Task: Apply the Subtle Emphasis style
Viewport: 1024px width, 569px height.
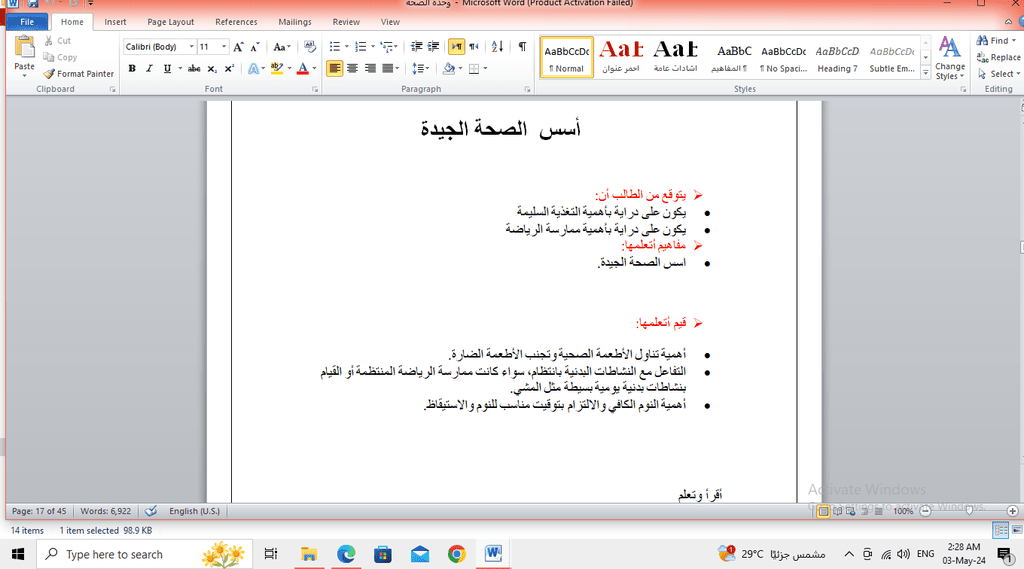Action: click(891, 57)
